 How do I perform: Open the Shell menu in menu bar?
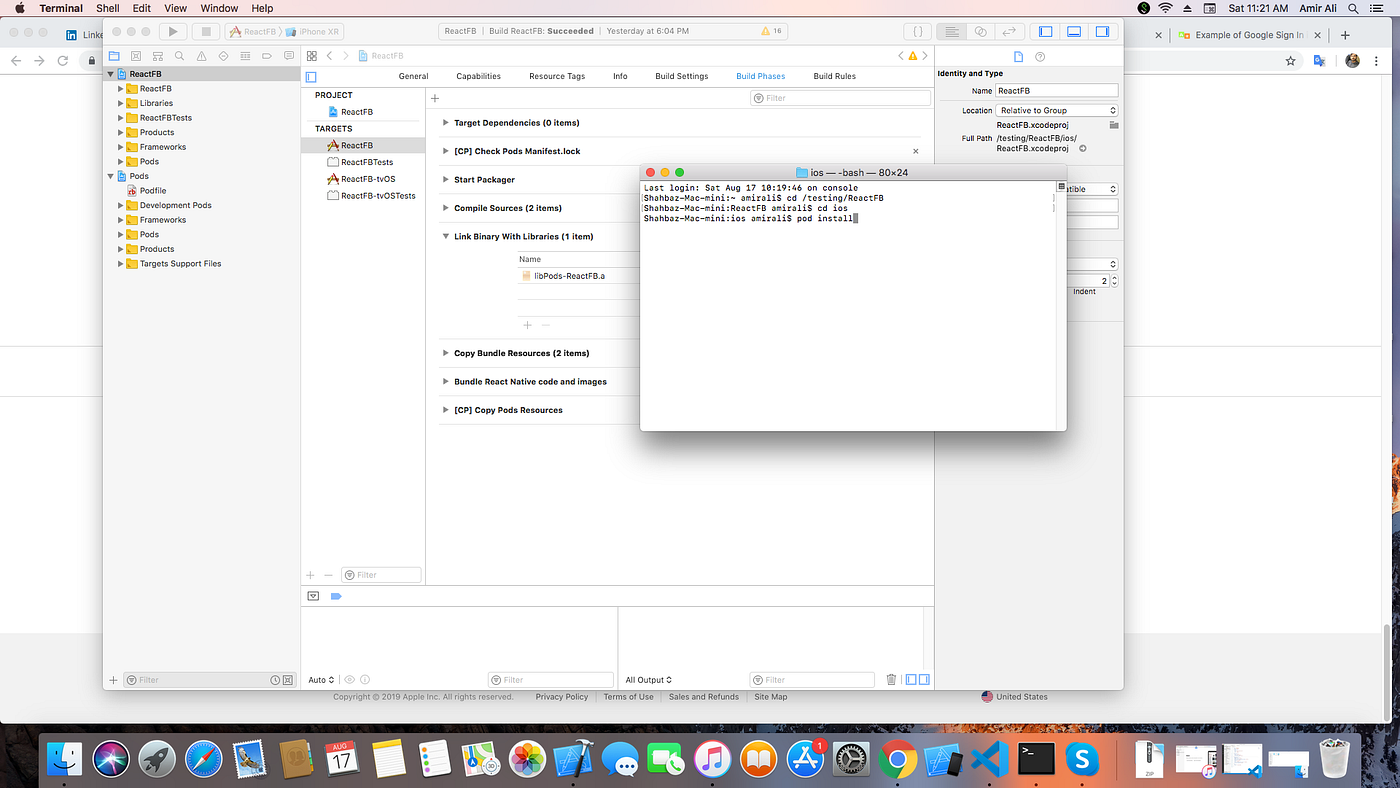[x=108, y=8]
